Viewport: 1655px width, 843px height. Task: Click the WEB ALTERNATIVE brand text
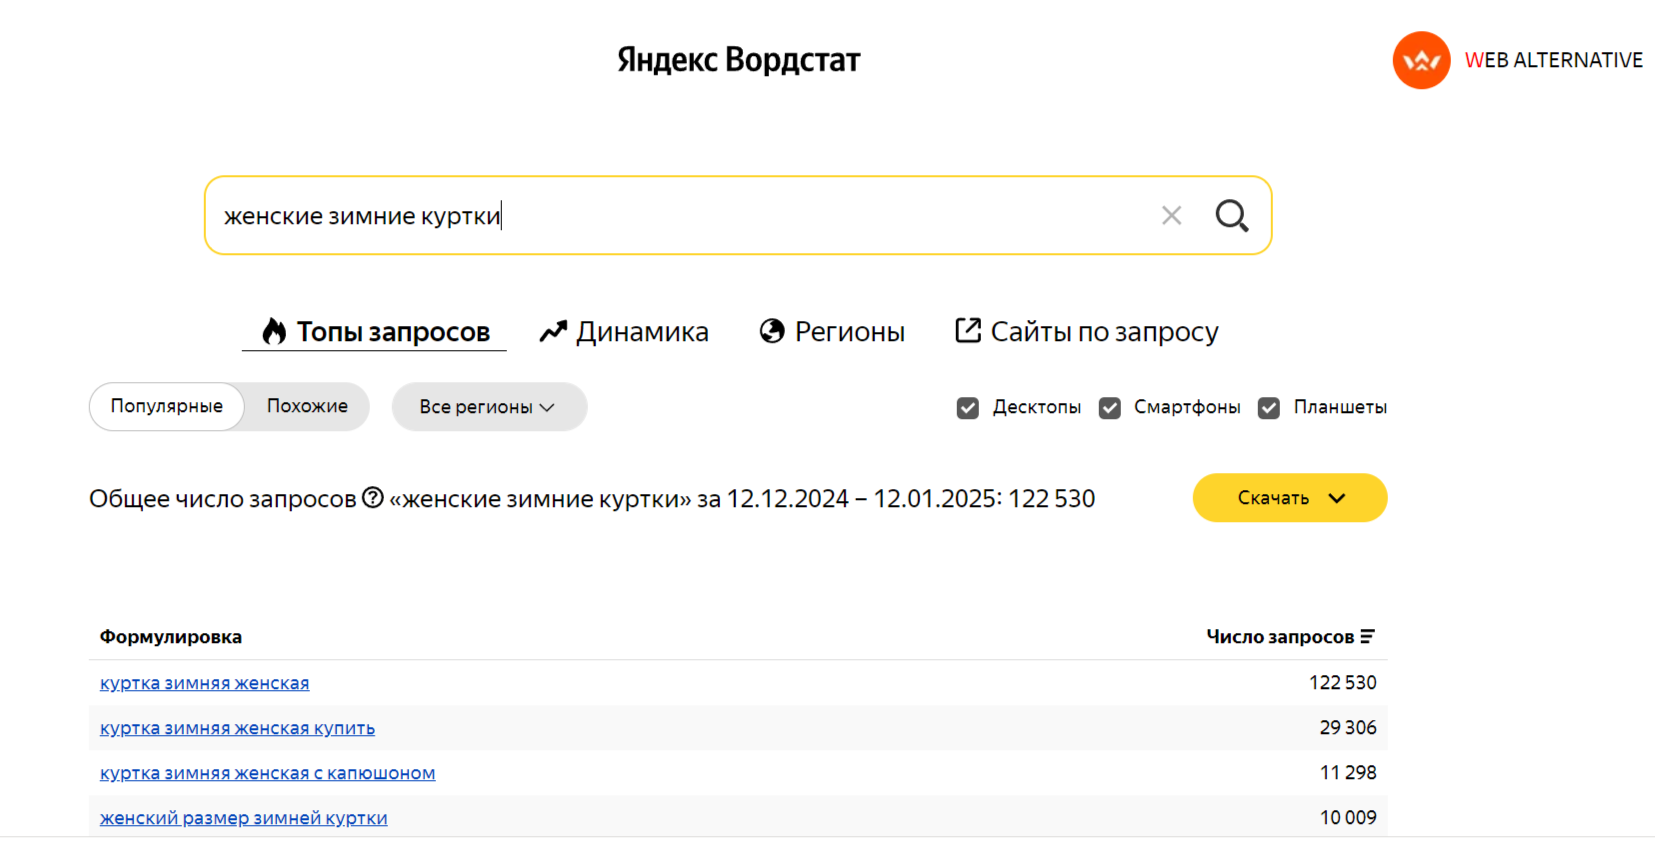coord(1553,60)
